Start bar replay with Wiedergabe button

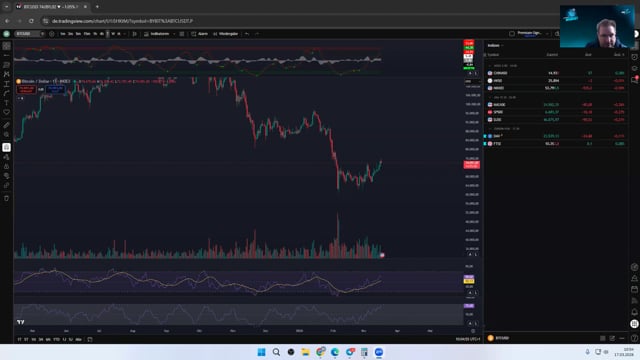[x=225, y=34]
